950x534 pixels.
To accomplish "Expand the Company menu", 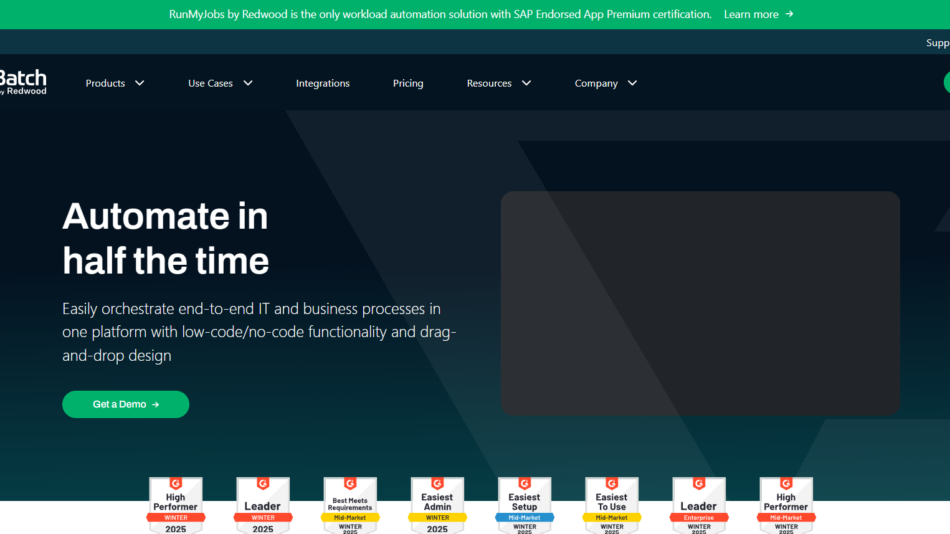I will pos(605,83).
